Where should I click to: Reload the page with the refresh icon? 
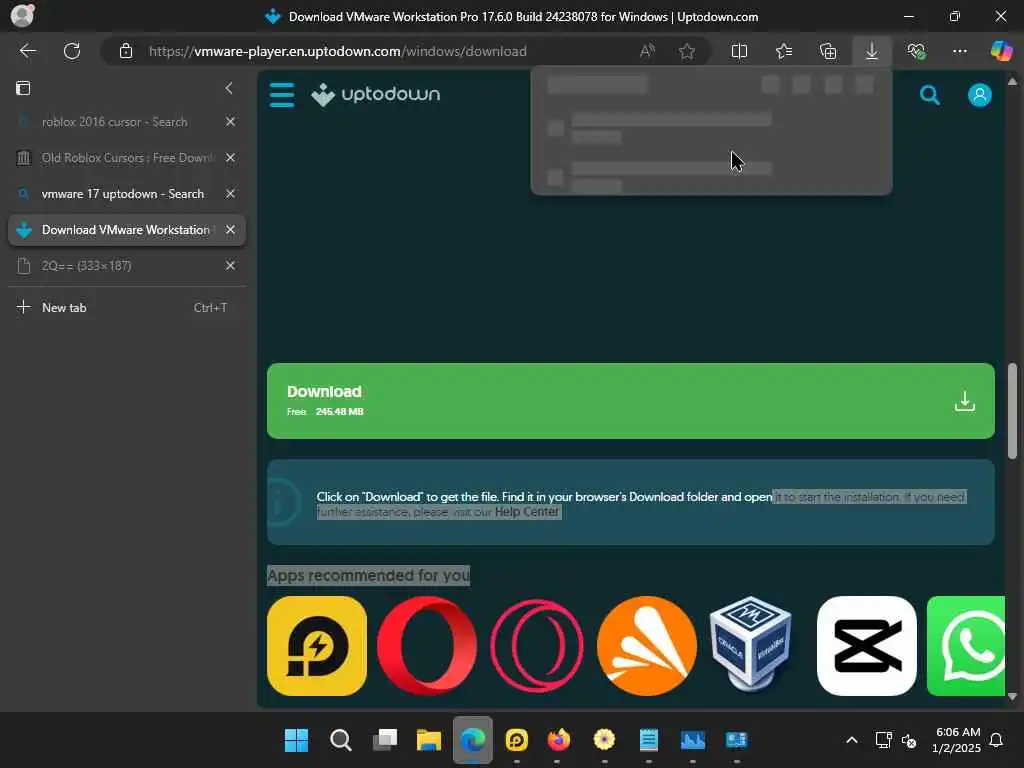72,51
